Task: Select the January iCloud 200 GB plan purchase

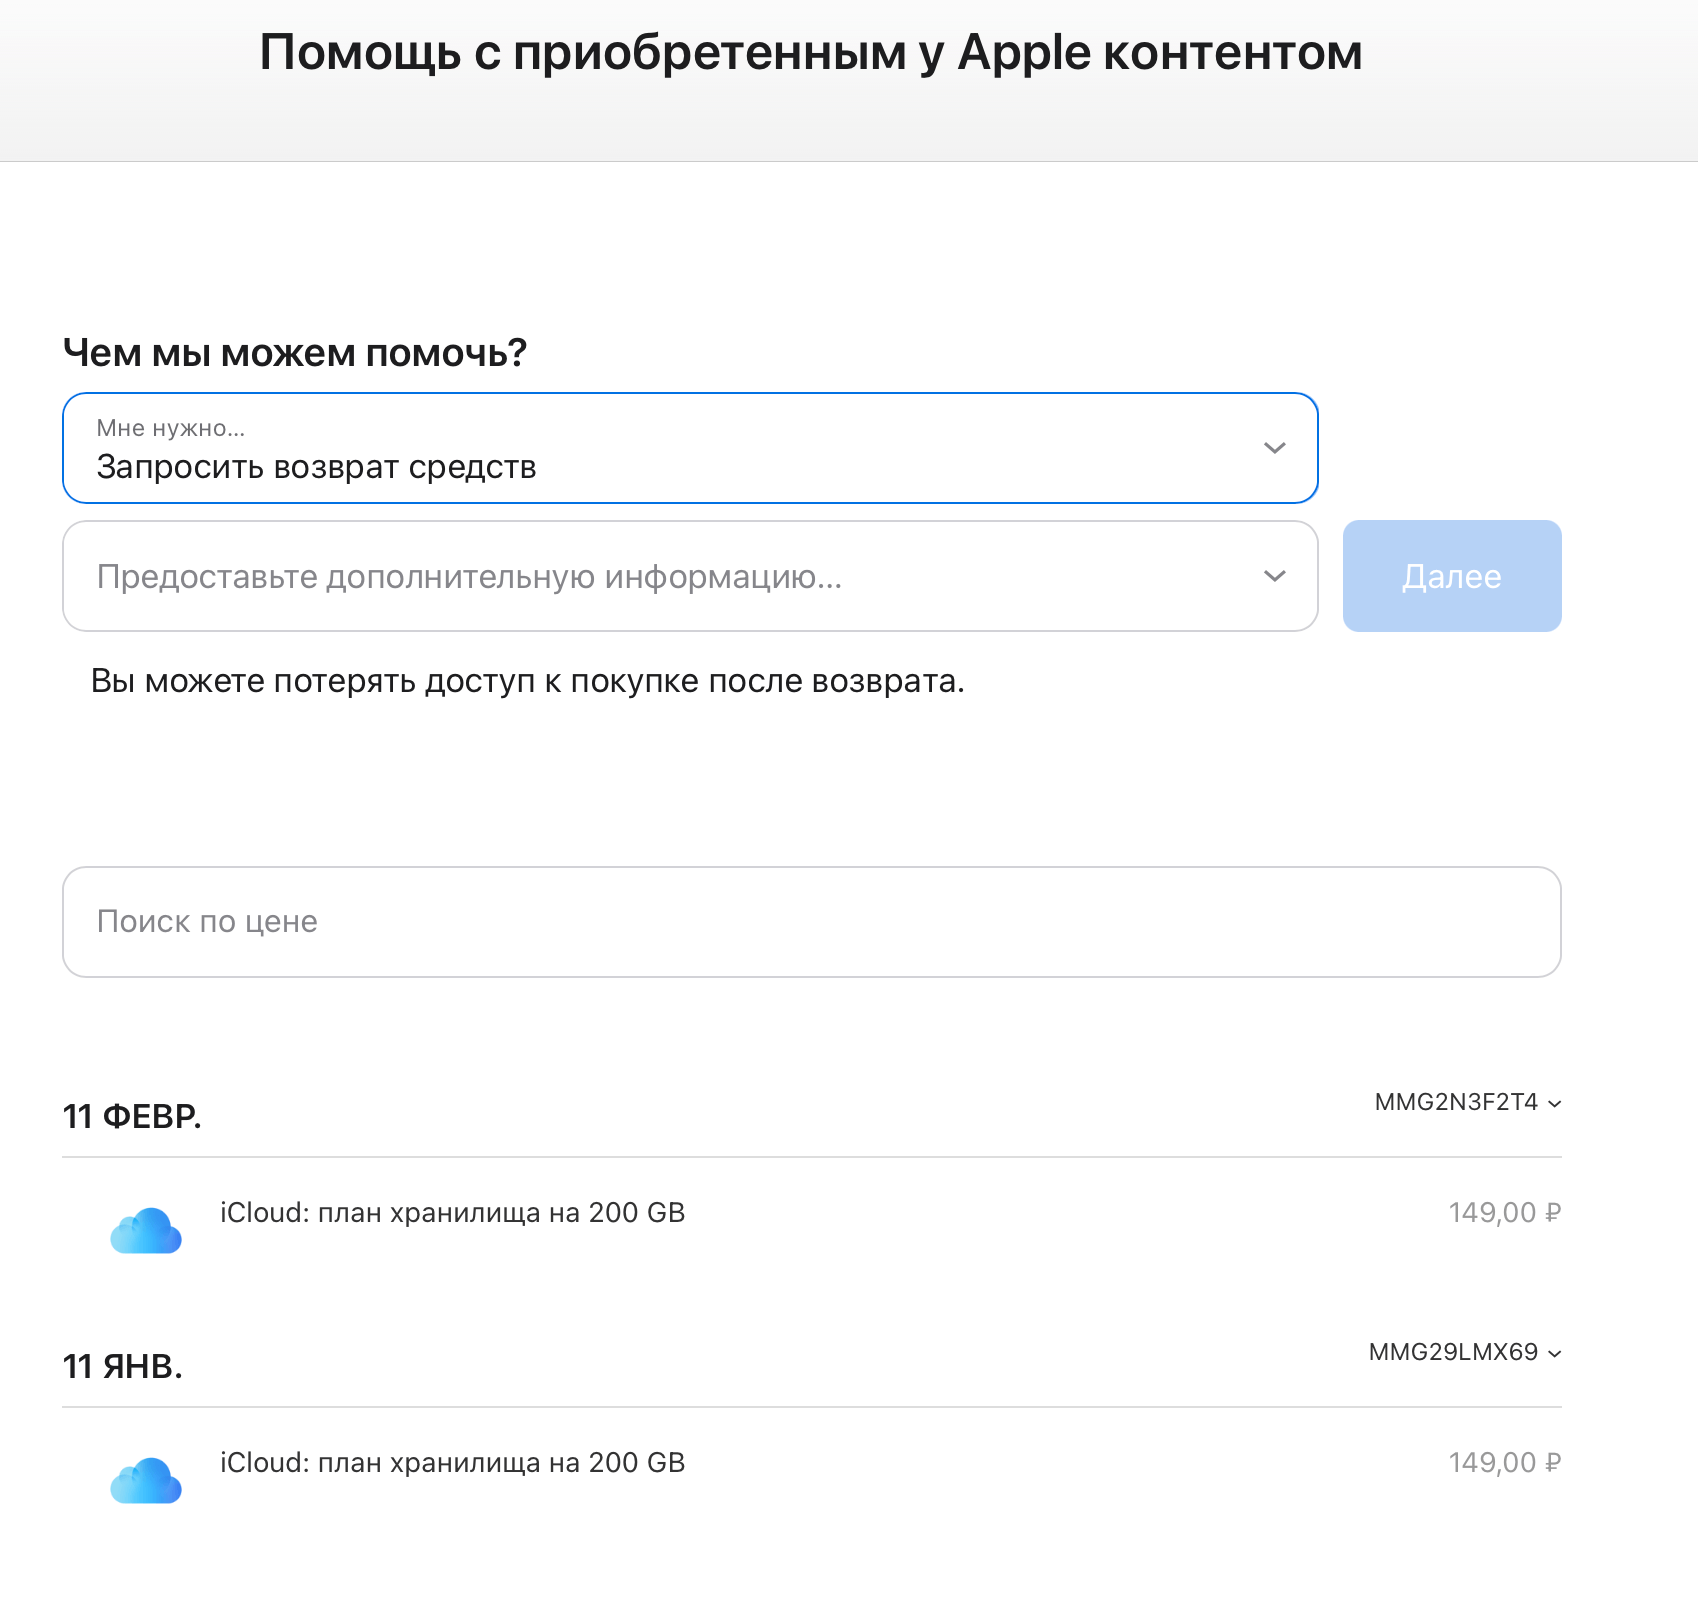Action: point(452,1463)
